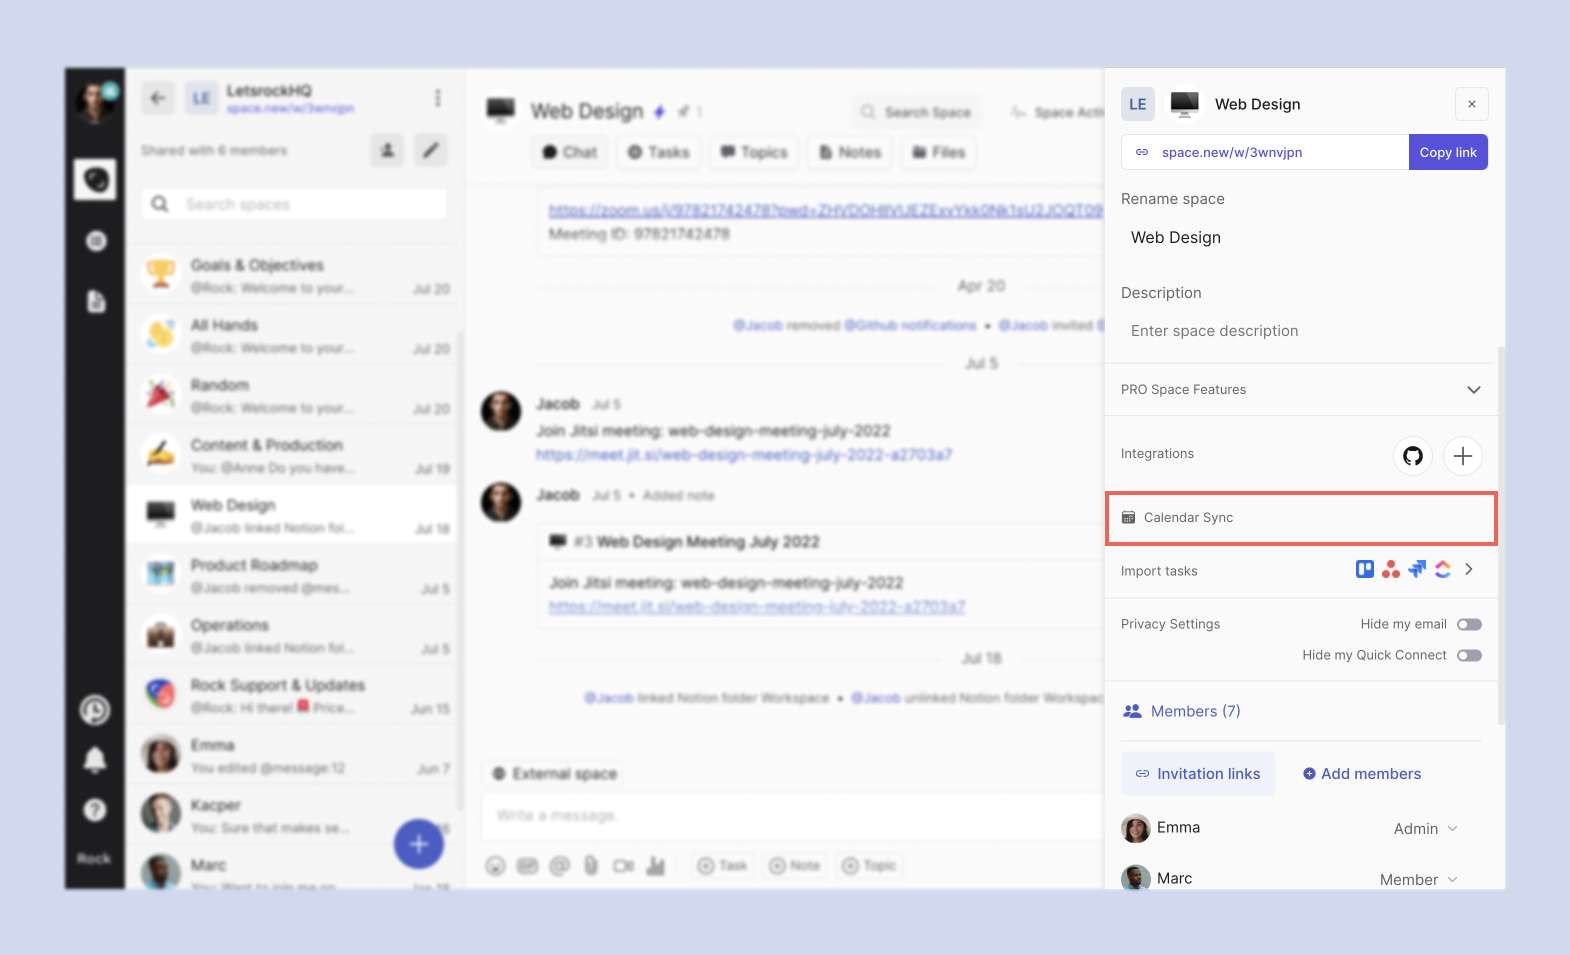This screenshot has height=955, width=1570.
Task: Click Emma's avatar in members list
Action: point(1135,829)
